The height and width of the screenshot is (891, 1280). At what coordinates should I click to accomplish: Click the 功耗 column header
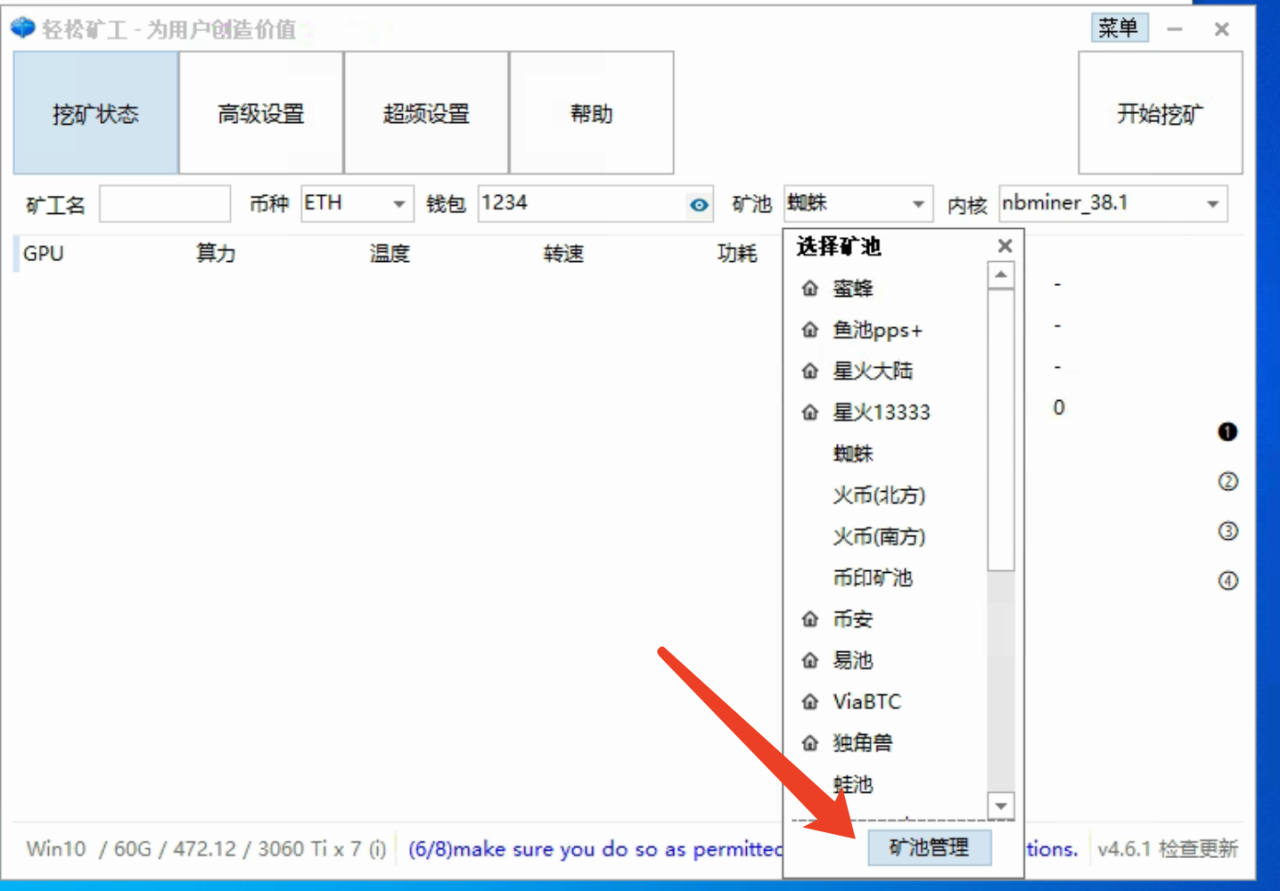tap(738, 254)
